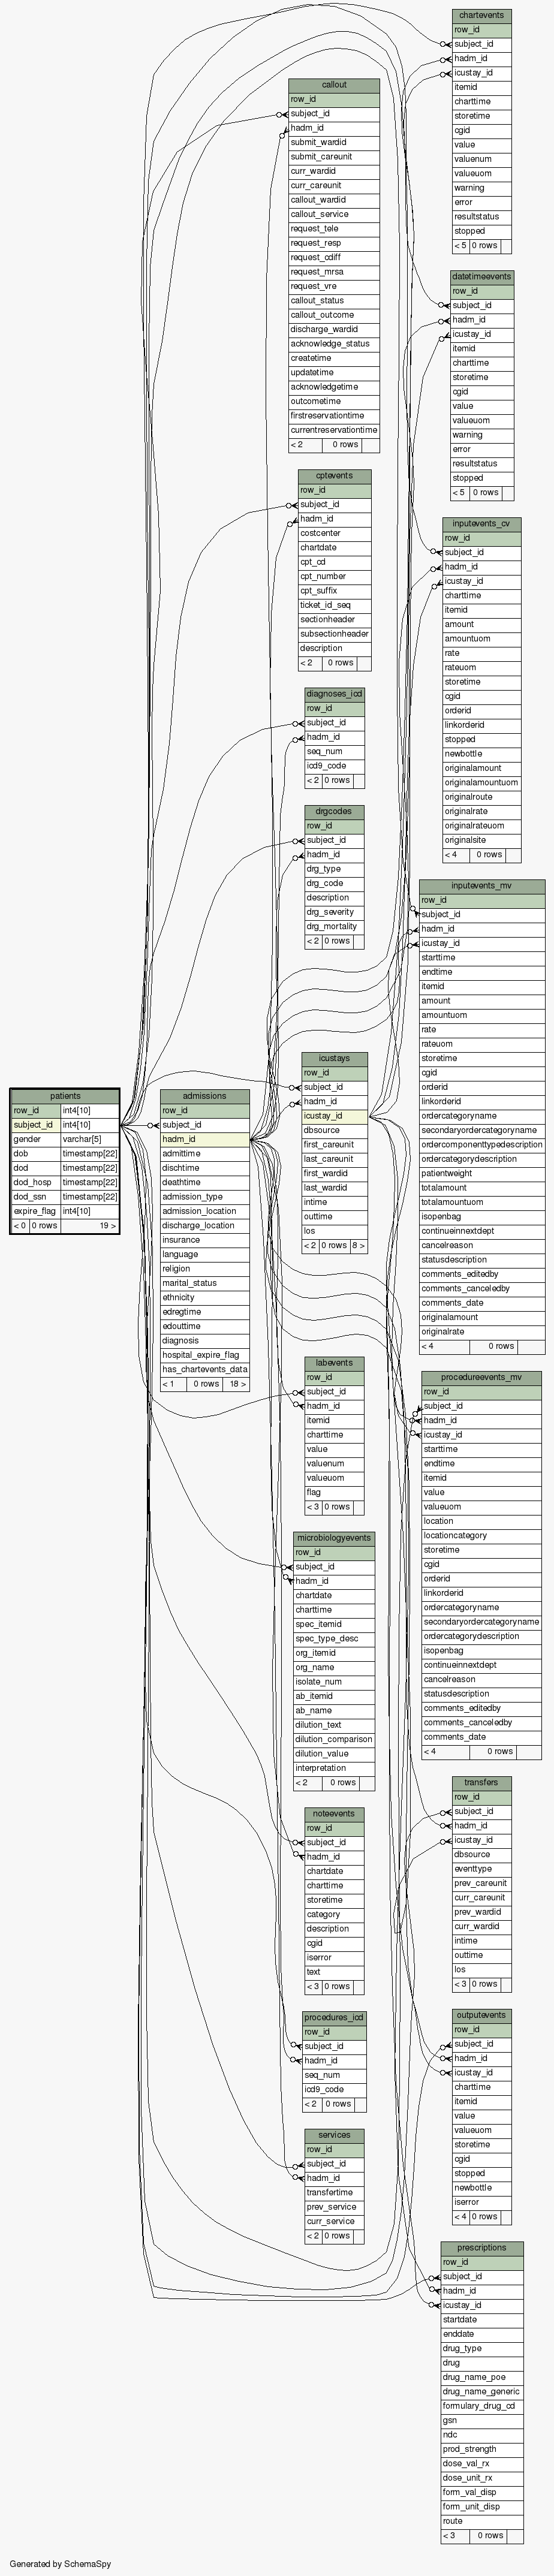Click the cptevents table title
The height and width of the screenshot is (2576, 554).
pyautogui.click(x=334, y=476)
